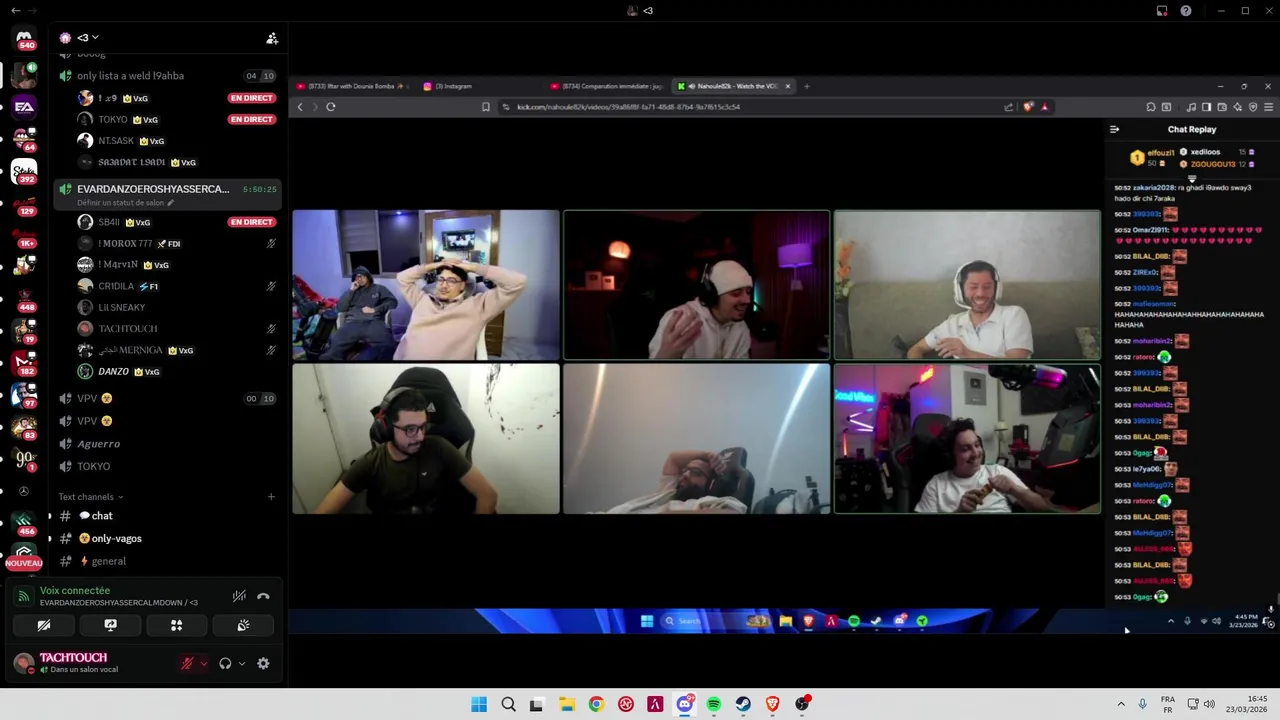Image resolution: width=1280 pixels, height=720 pixels.
Task: Collapse the Text channels category
Action: click(x=90, y=496)
